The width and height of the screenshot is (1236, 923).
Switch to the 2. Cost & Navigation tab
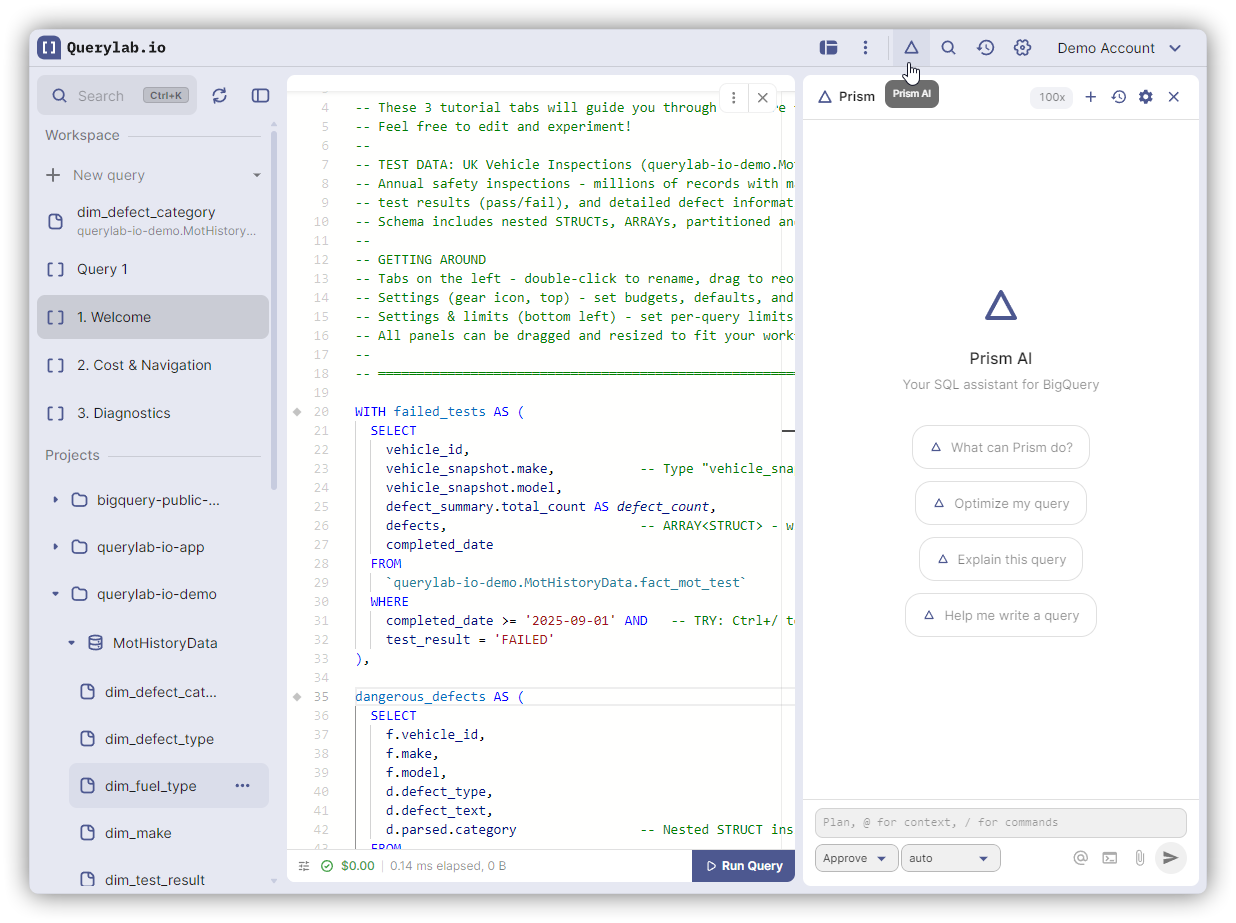(144, 365)
